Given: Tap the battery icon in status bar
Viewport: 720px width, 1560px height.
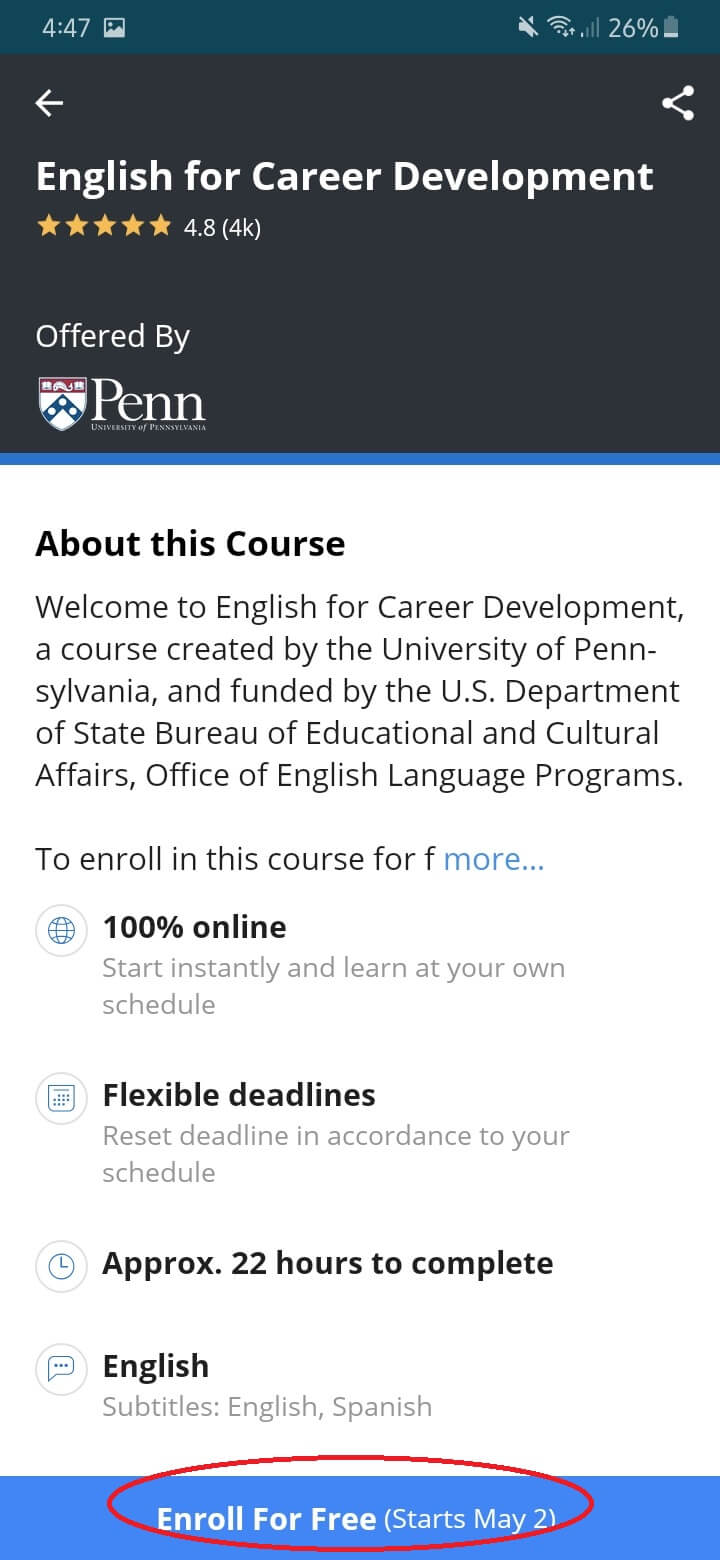Looking at the screenshot, I should pyautogui.click(x=671, y=28).
